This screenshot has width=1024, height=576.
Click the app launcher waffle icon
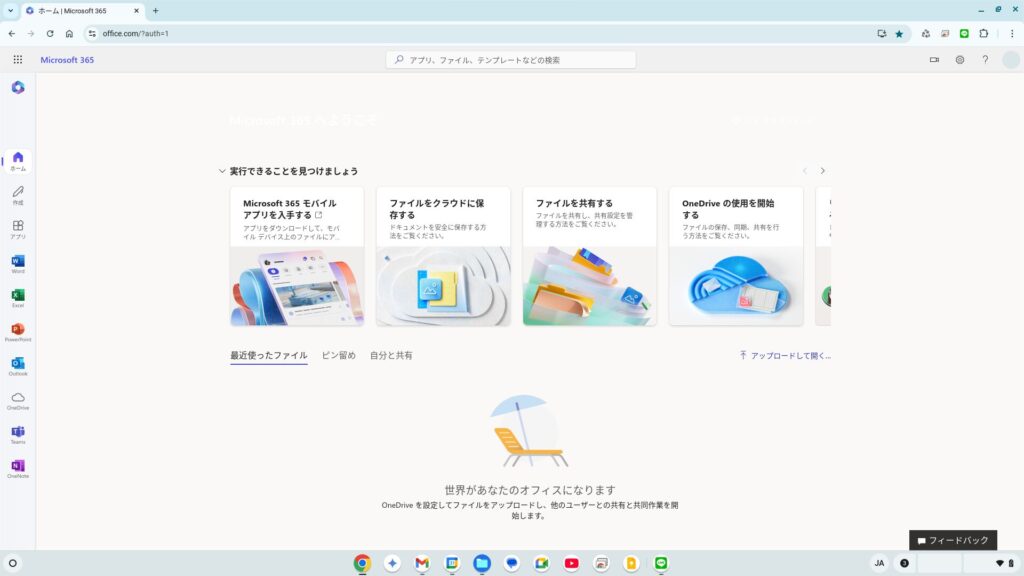(x=18, y=60)
